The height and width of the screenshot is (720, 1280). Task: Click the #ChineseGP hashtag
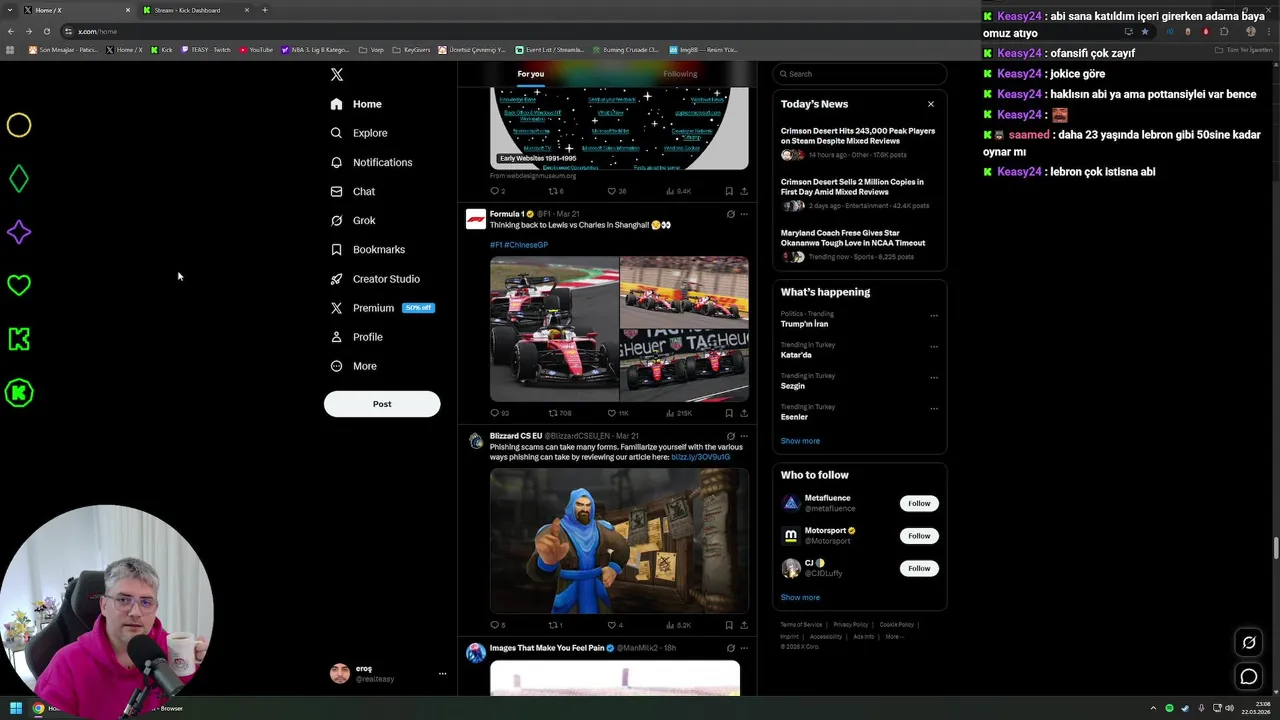click(526, 245)
